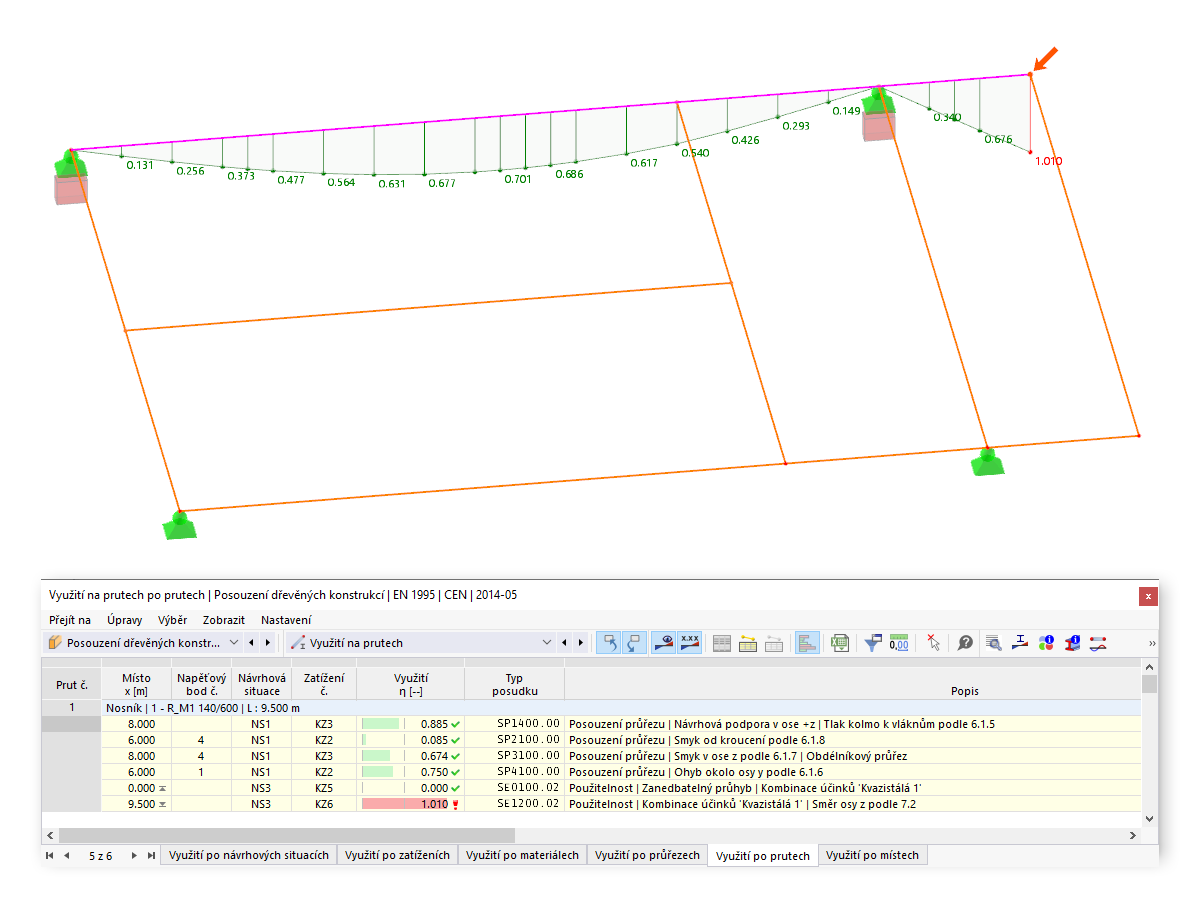The height and width of the screenshot is (900, 1200).
Task: Click the utilization bar showing 0.885
Action: point(380,724)
